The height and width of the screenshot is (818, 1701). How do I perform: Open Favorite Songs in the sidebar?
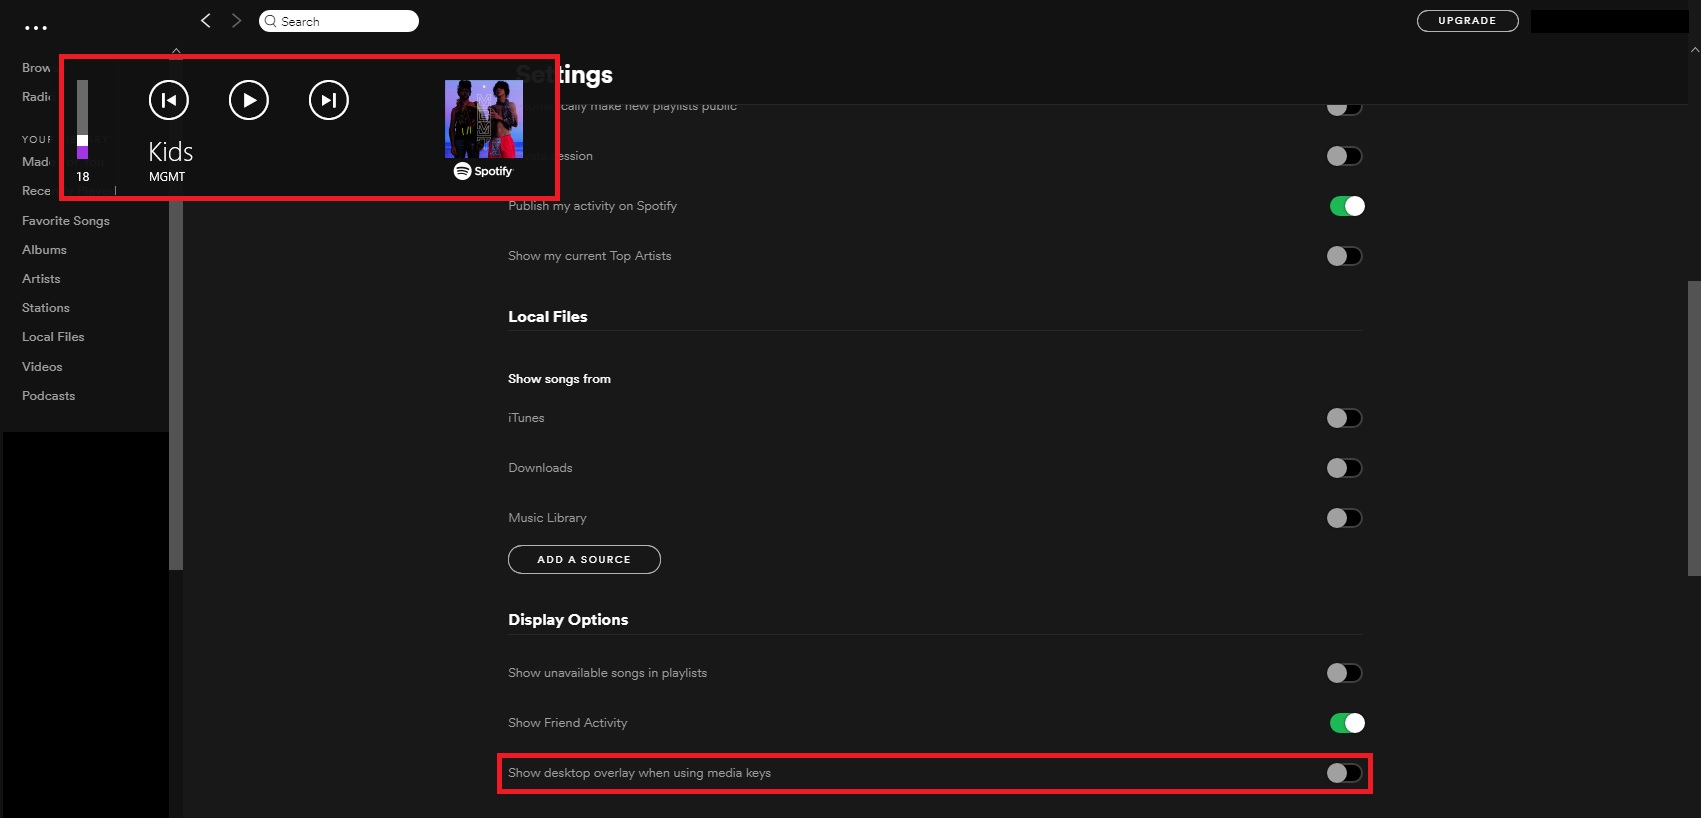pos(66,221)
